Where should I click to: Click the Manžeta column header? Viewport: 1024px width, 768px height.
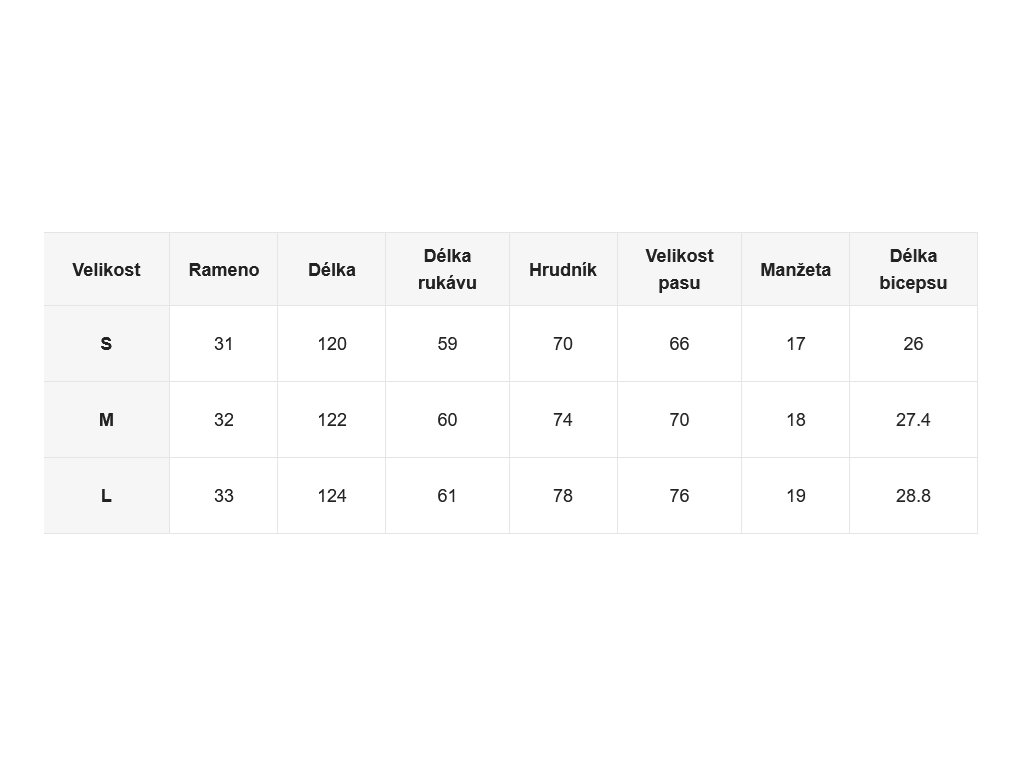795,269
